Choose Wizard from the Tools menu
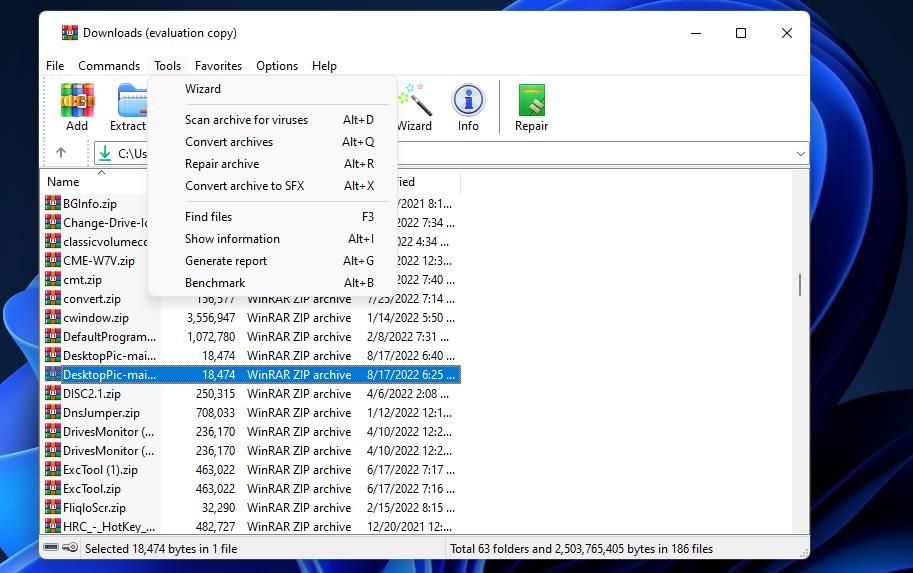 coord(273,89)
